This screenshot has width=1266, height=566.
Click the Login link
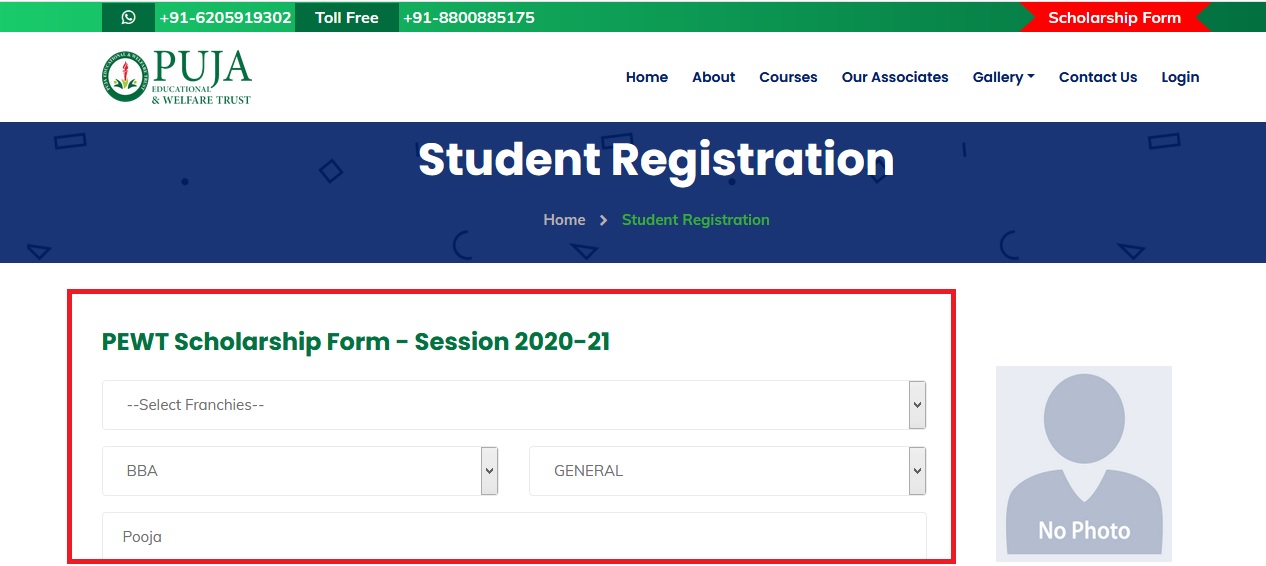coord(1180,77)
